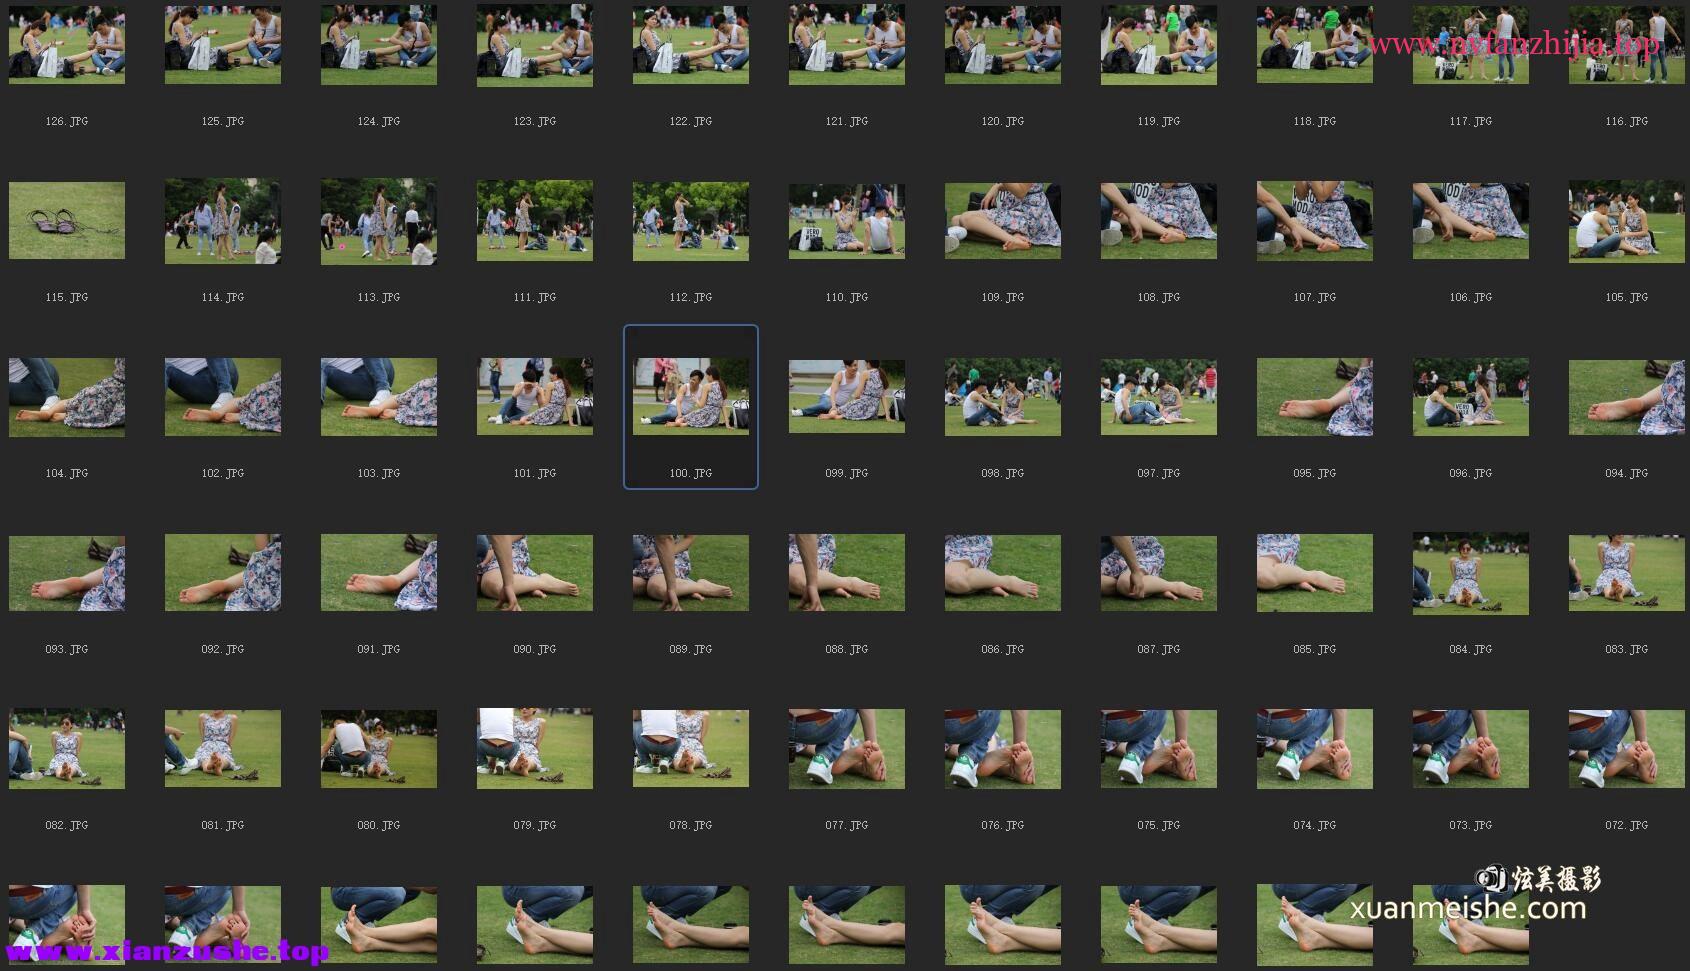1690x971 pixels.
Task: Click the label 091.JPG
Action: [379, 649]
